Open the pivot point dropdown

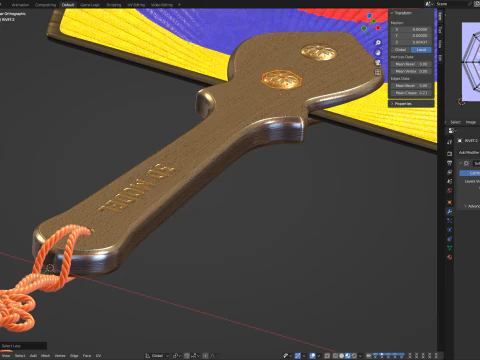click(x=177, y=356)
